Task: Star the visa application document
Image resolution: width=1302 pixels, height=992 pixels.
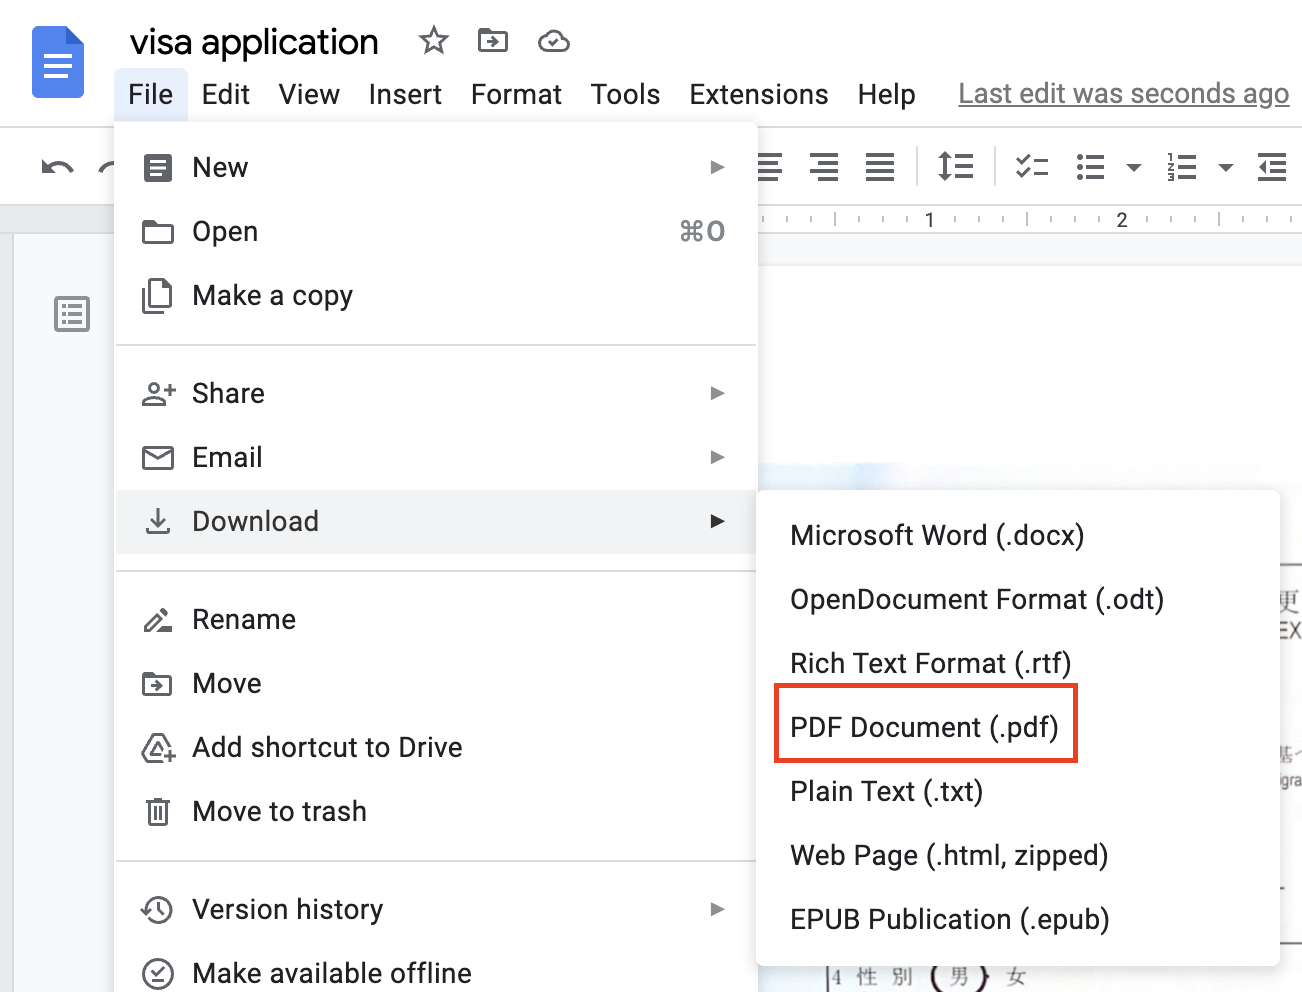Action: tap(433, 41)
